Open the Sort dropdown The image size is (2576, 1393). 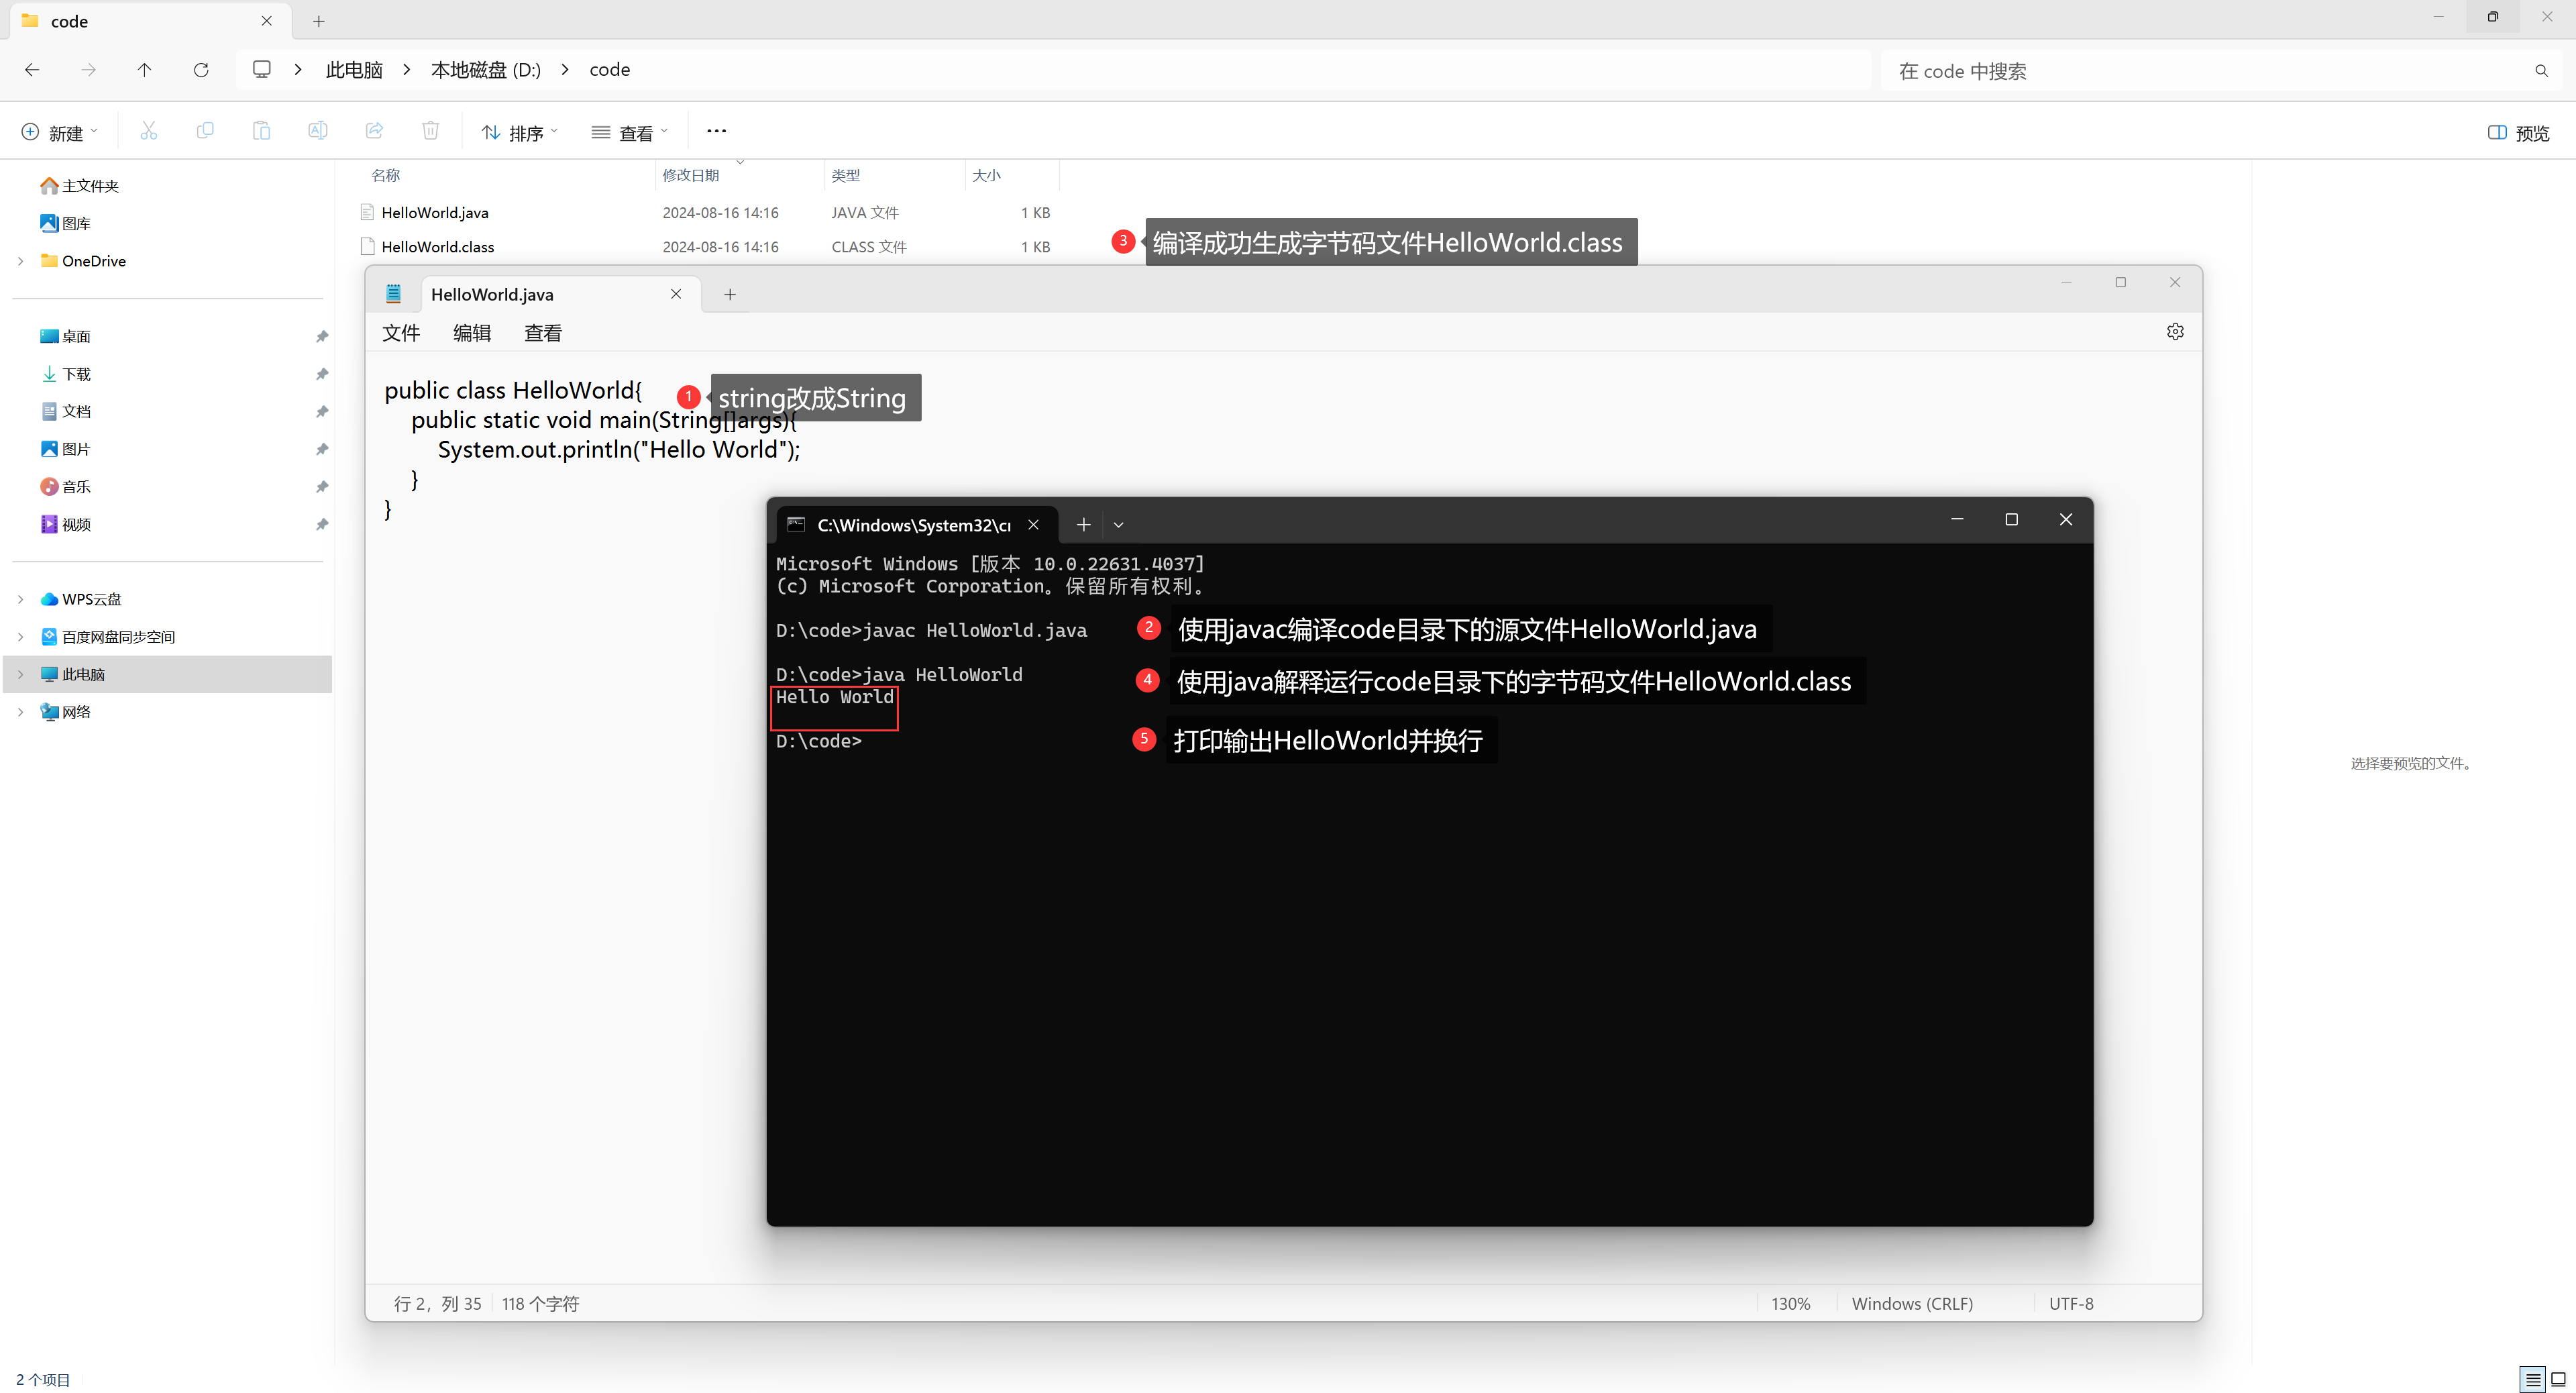tap(519, 133)
